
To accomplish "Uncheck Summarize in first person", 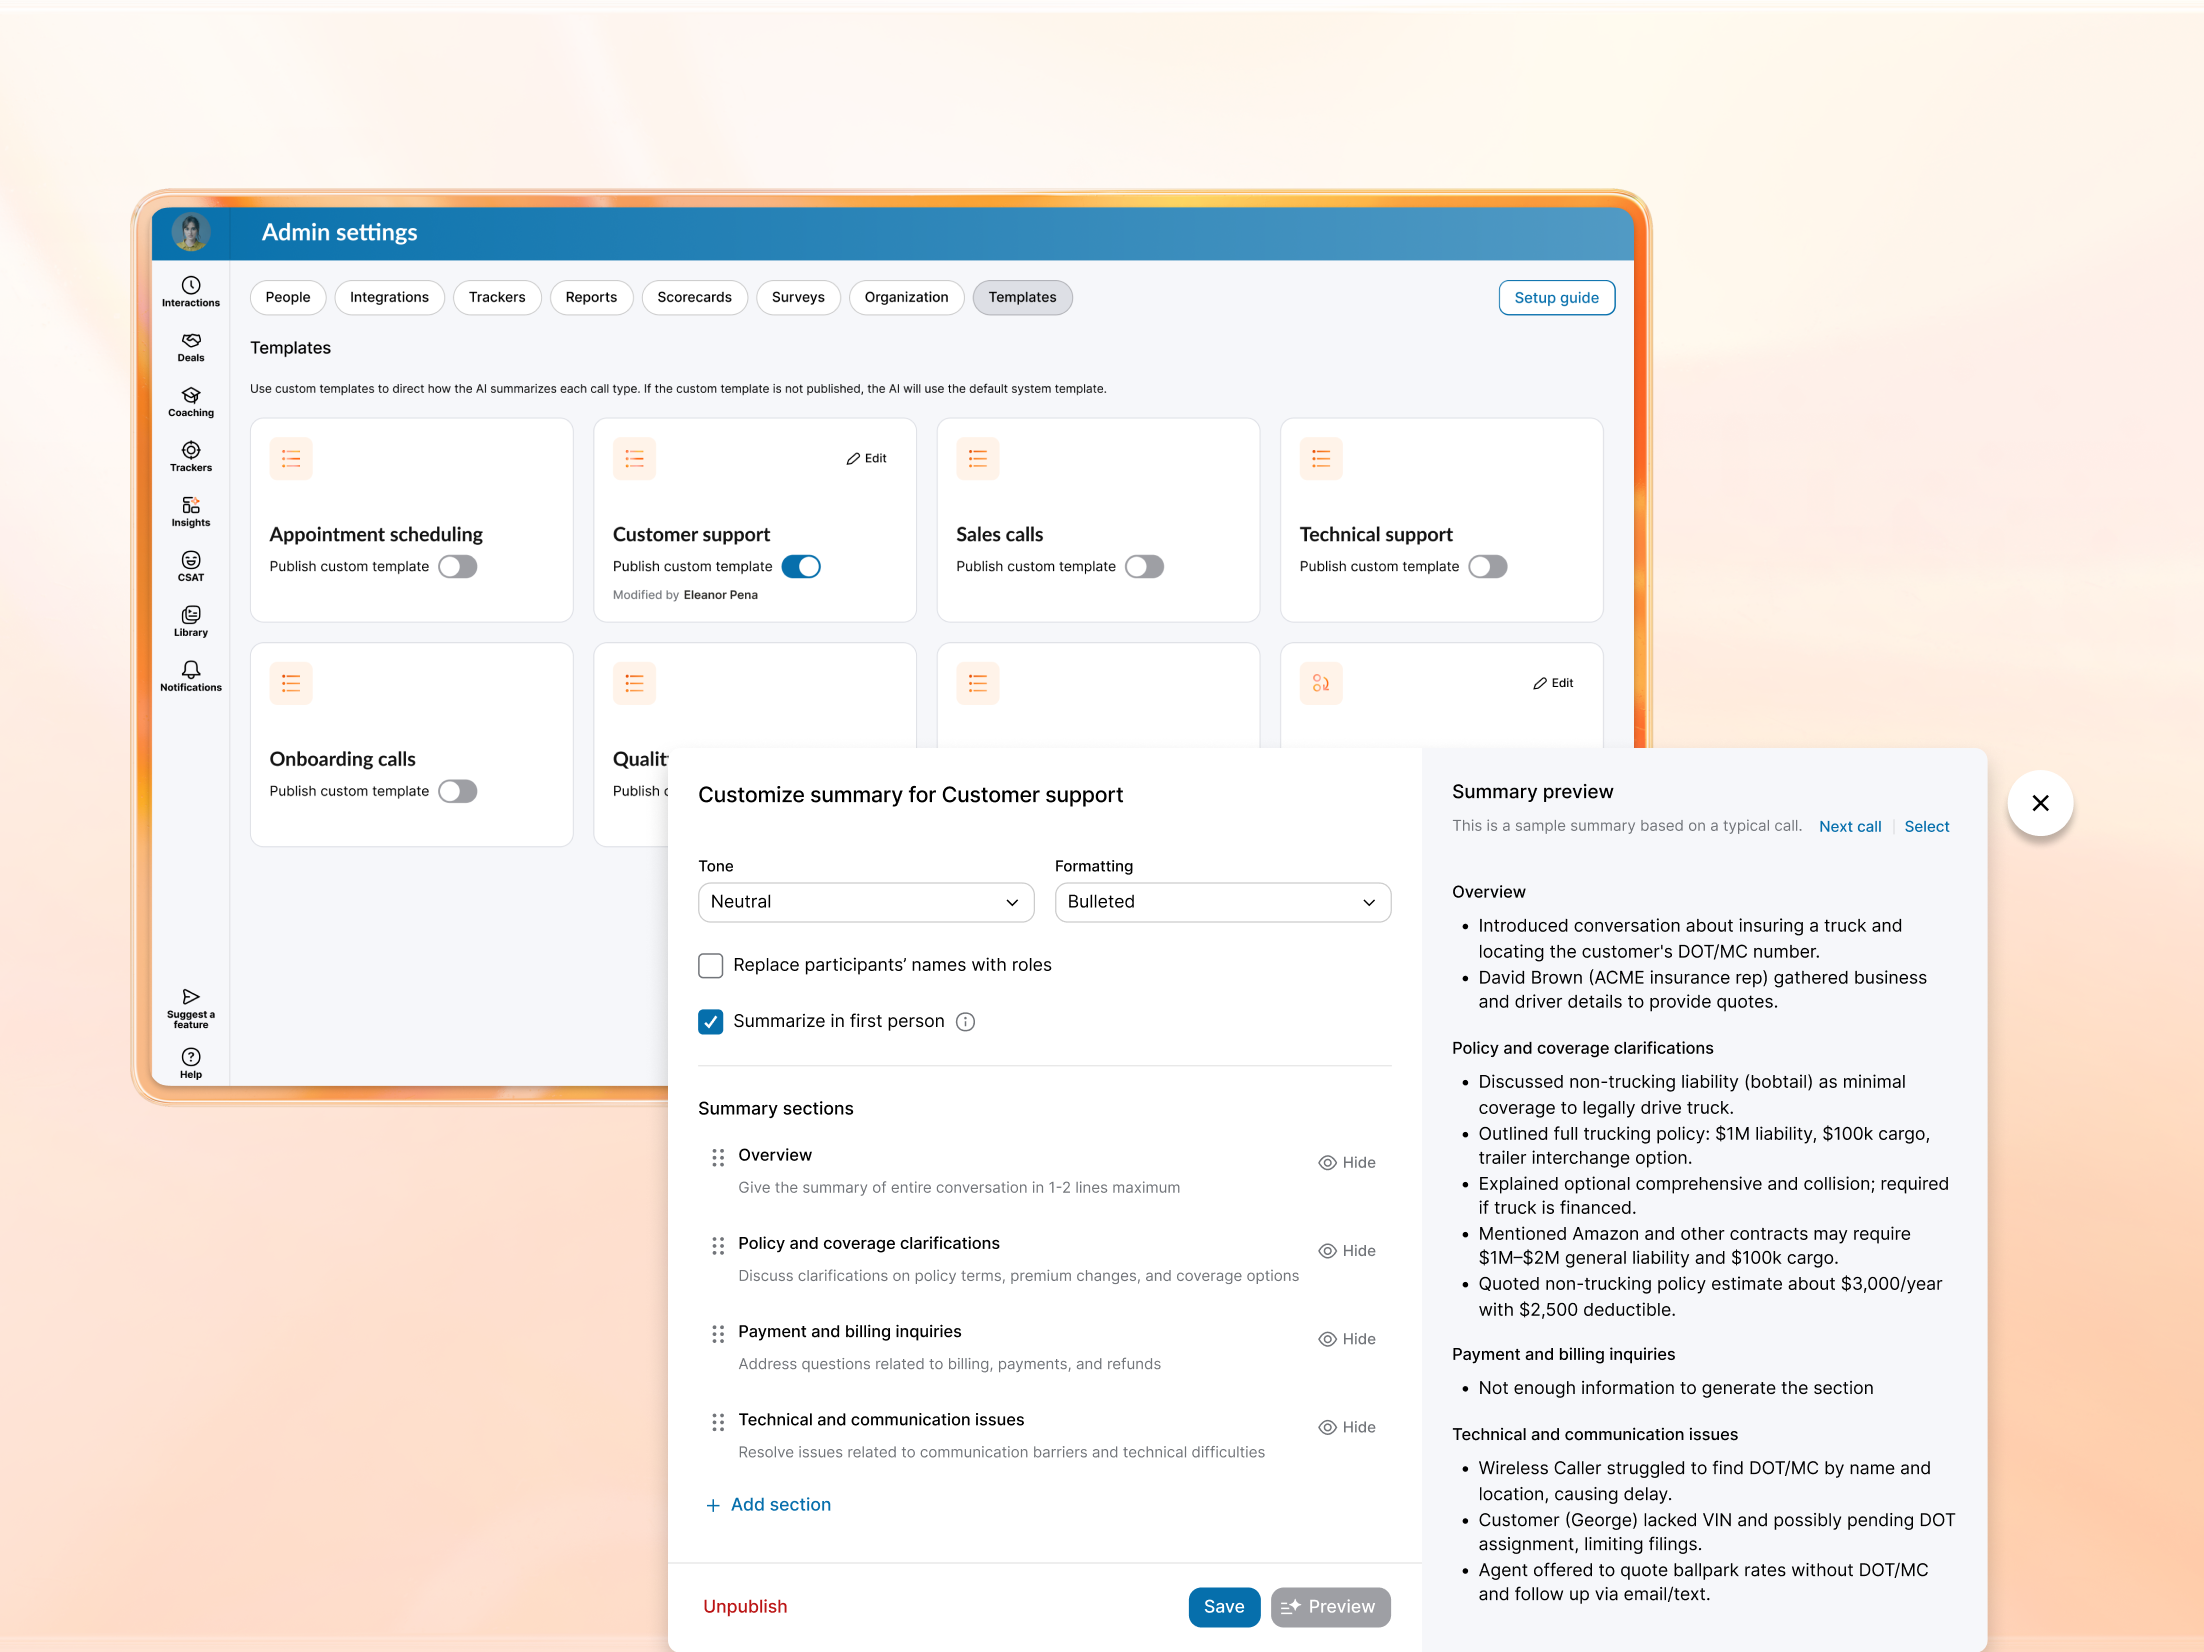I will (x=710, y=1021).
